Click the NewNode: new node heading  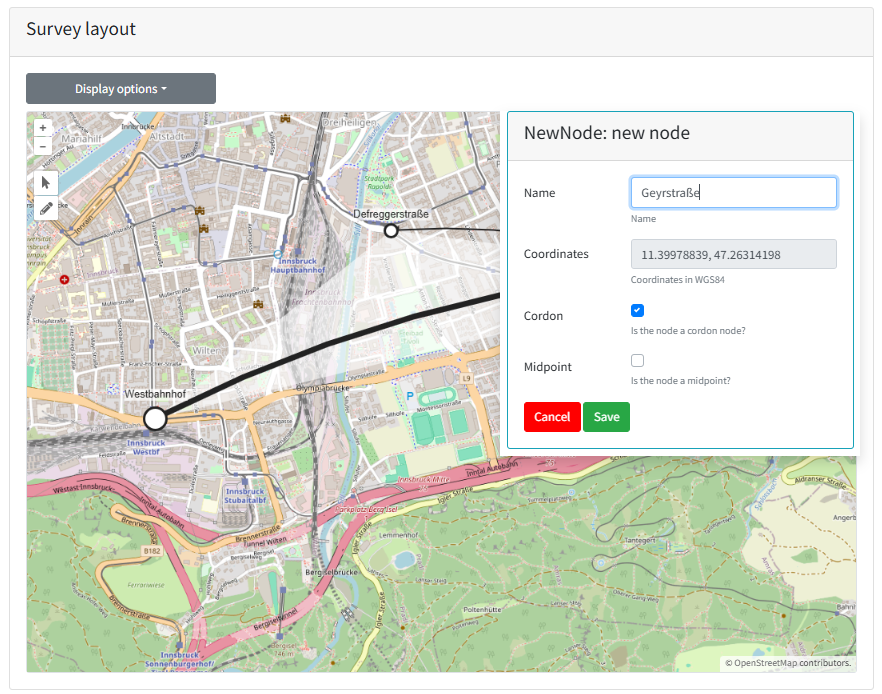pos(606,133)
